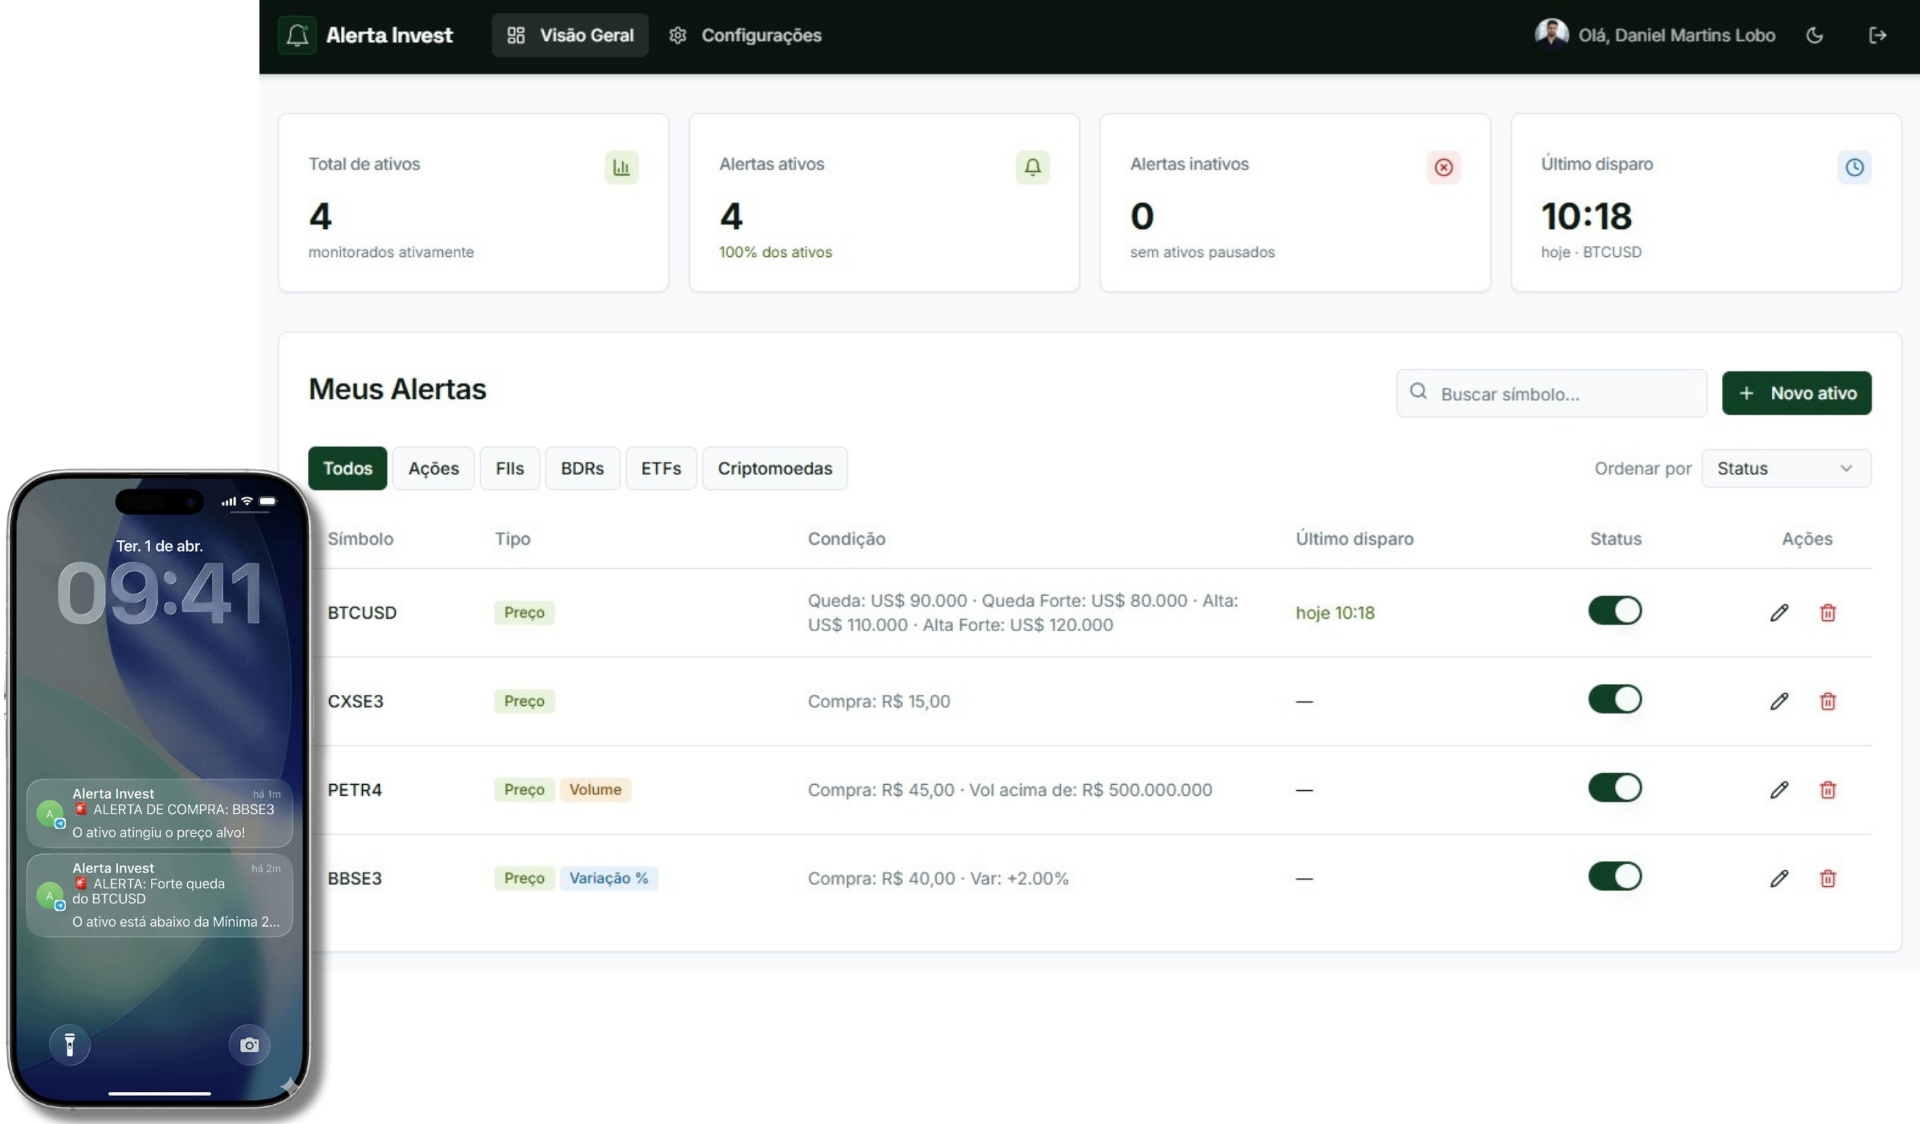Delete the CXSE3 alert with trash icon
The height and width of the screenshot is (1124, 1920).
(1828, 702)
